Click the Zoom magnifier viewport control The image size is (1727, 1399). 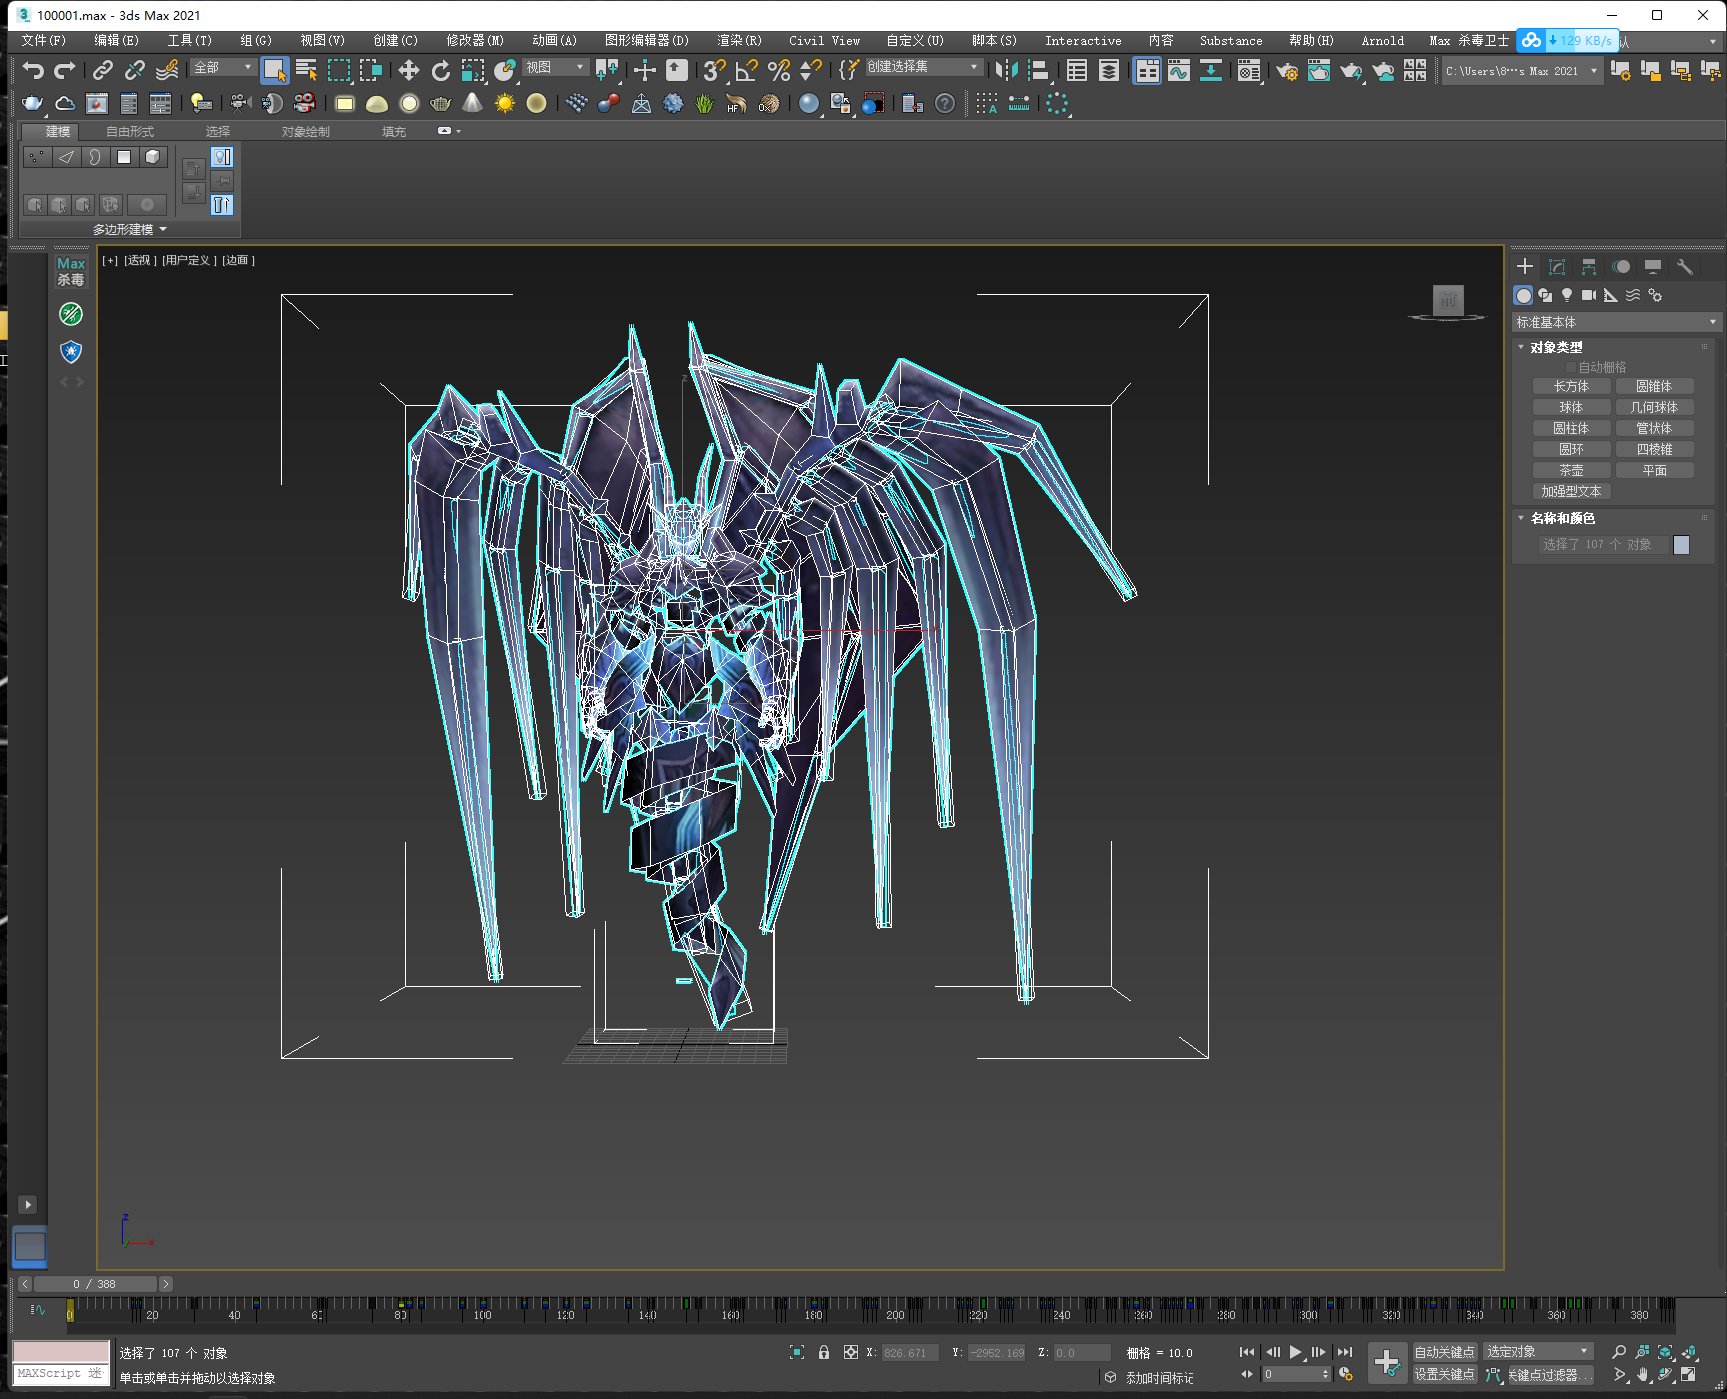click(1619, 1352)
